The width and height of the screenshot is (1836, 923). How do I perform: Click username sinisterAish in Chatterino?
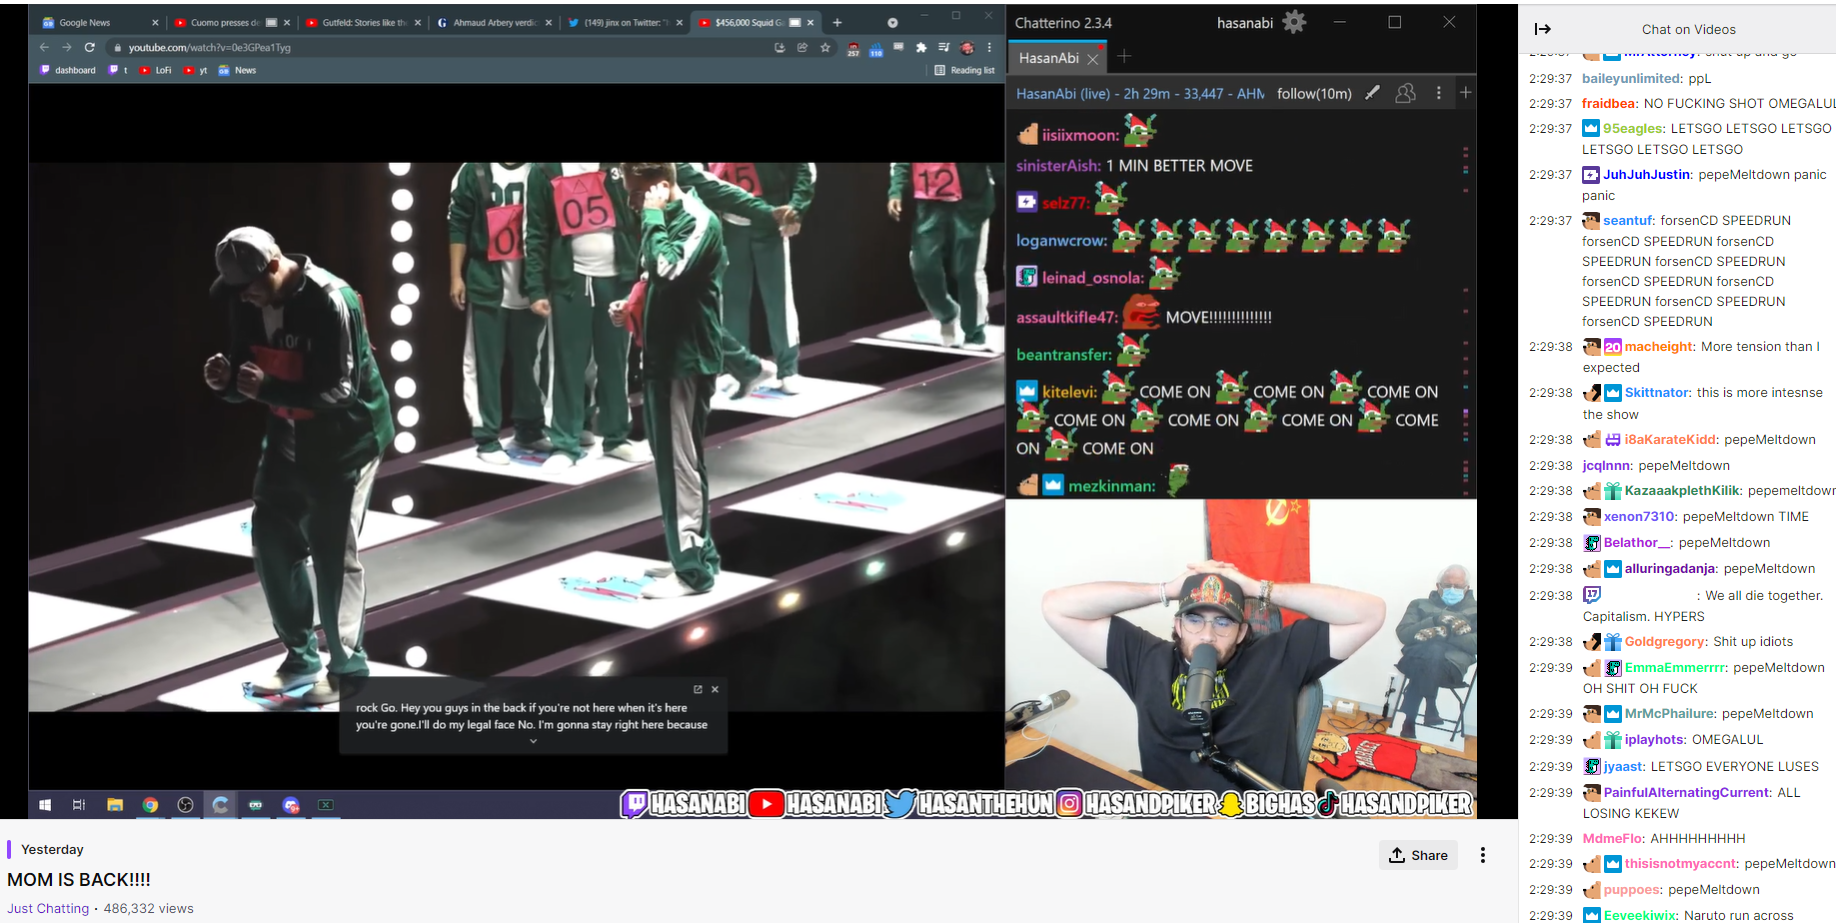[x=1058, y=166]
